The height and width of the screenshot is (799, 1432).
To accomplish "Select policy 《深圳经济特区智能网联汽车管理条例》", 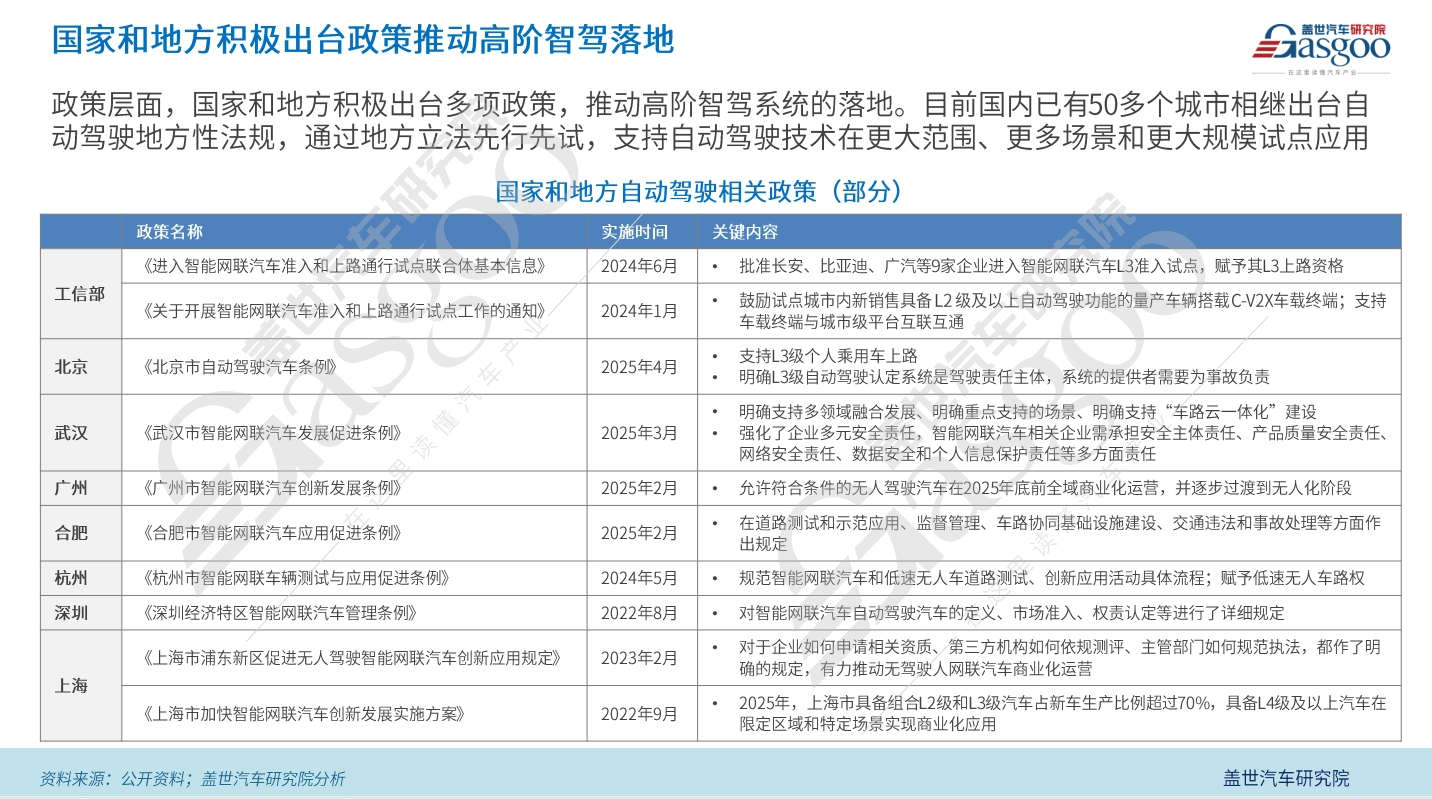I will click(281, 613).
